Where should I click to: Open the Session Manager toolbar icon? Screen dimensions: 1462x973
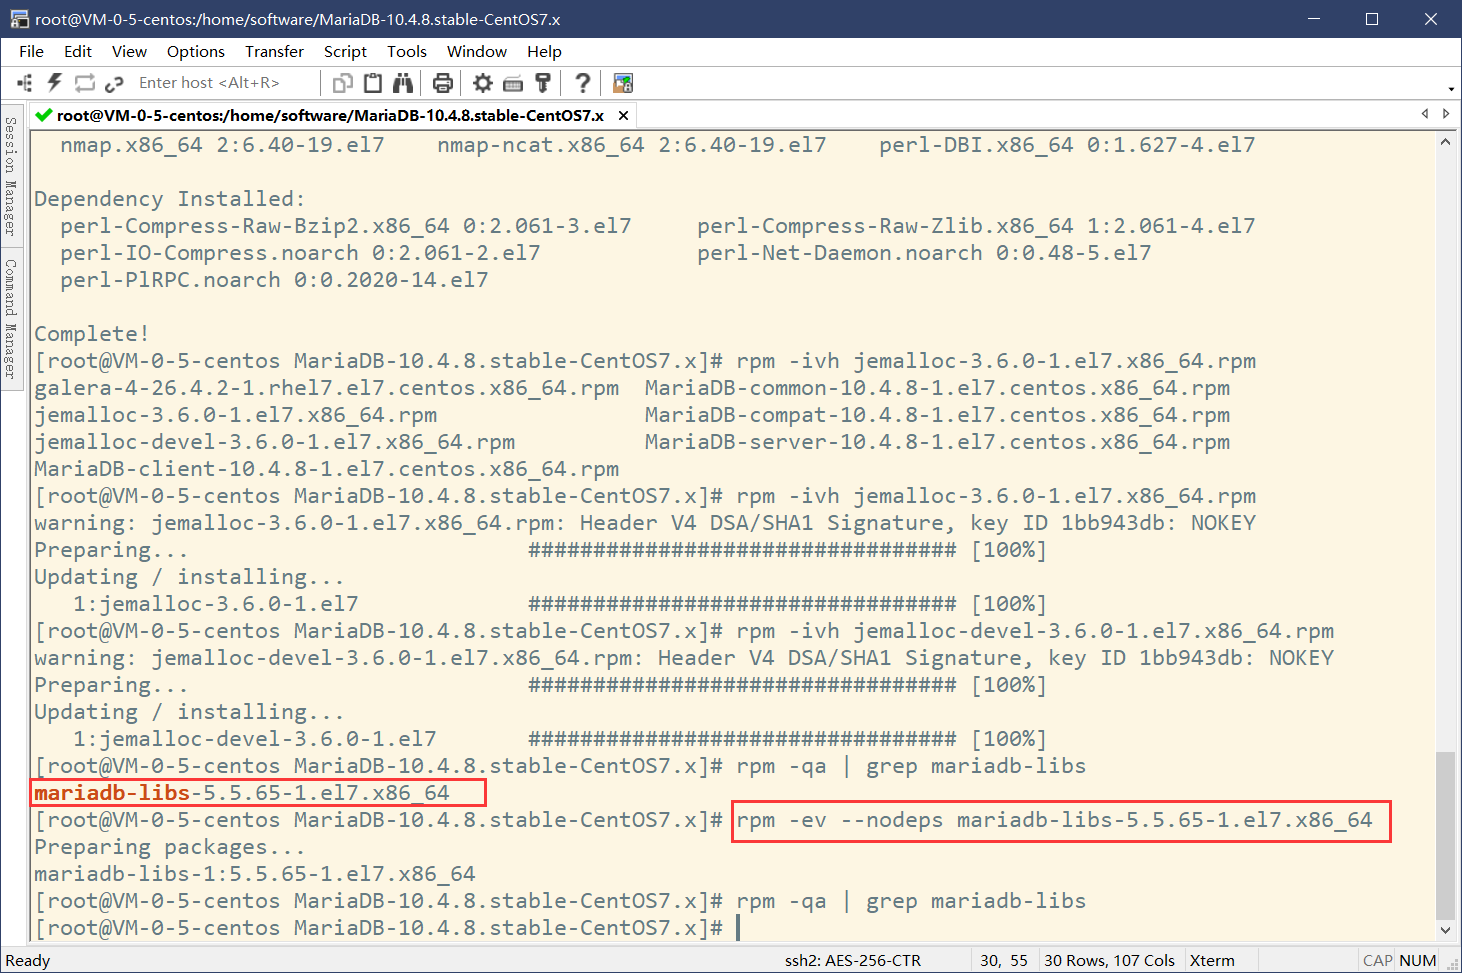pyautogui.click(x=25, y=83)
